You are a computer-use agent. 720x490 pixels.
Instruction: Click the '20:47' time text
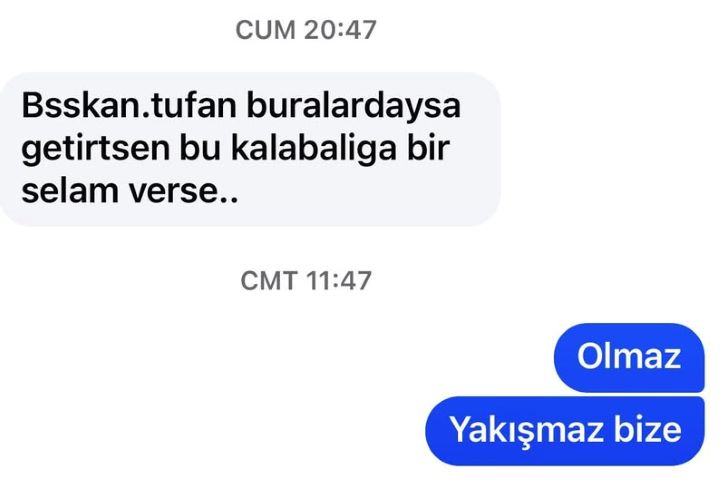[340, 30]
